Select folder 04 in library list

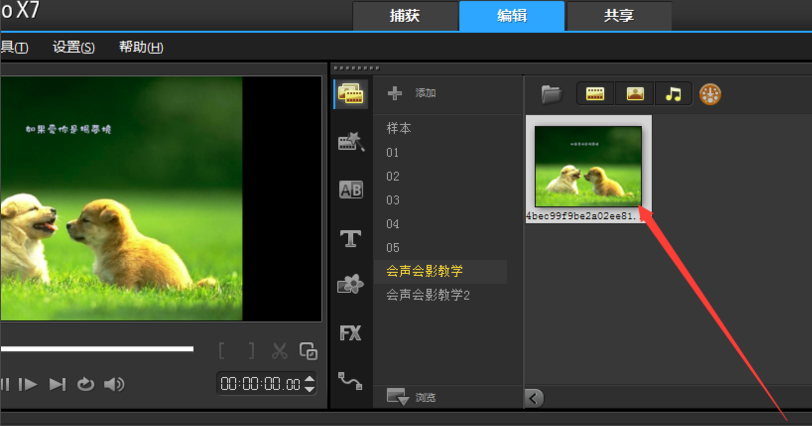(x=393, y=224)
